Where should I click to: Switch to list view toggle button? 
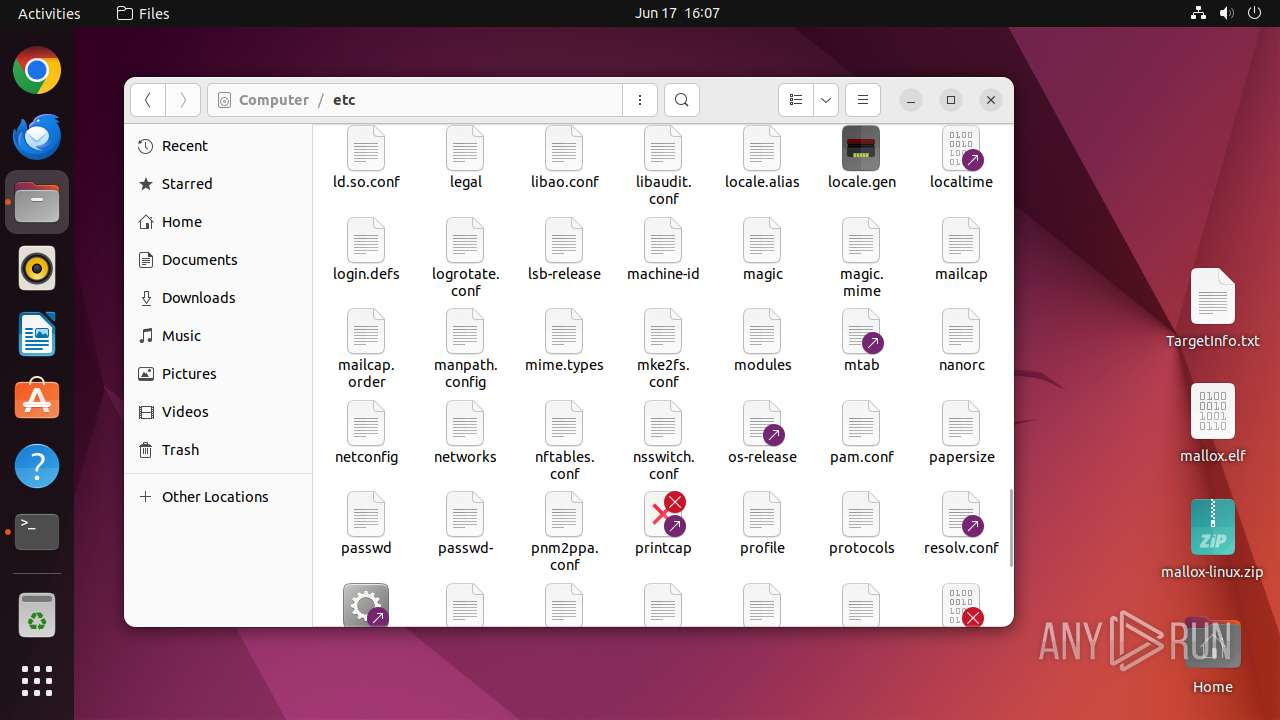[796, 100]
